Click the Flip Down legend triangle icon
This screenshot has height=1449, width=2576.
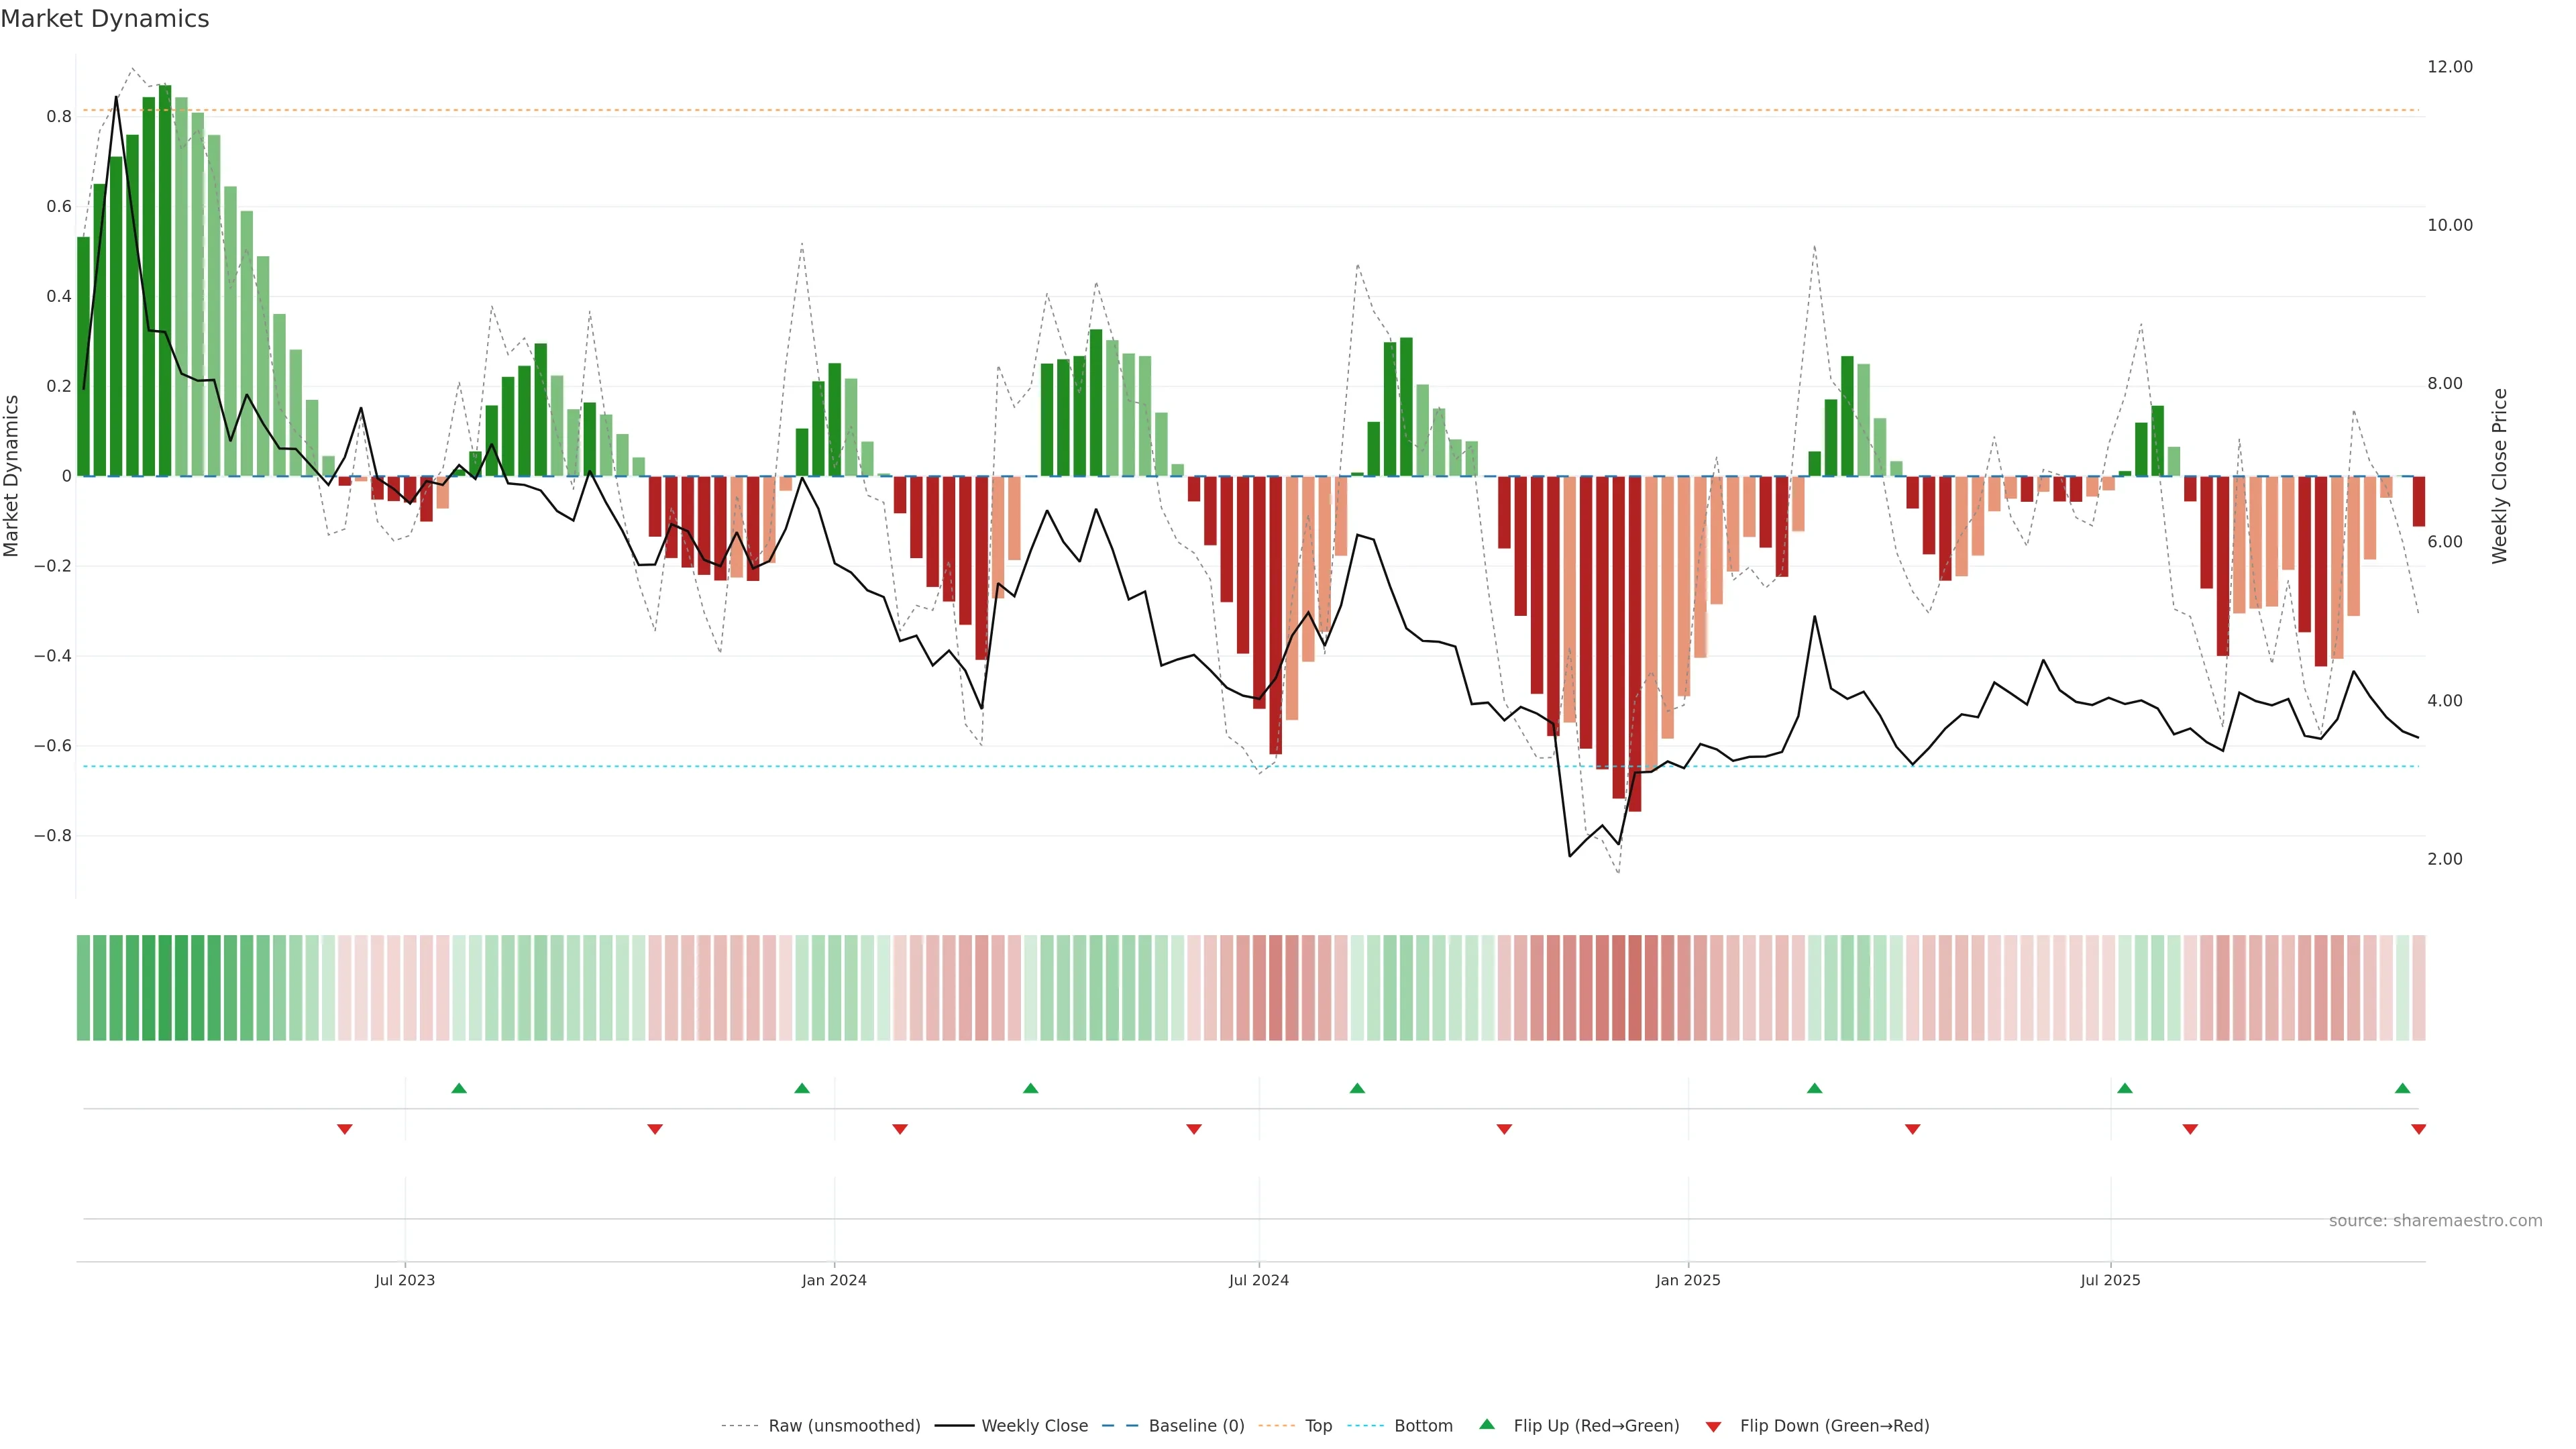(1713, 1426)
